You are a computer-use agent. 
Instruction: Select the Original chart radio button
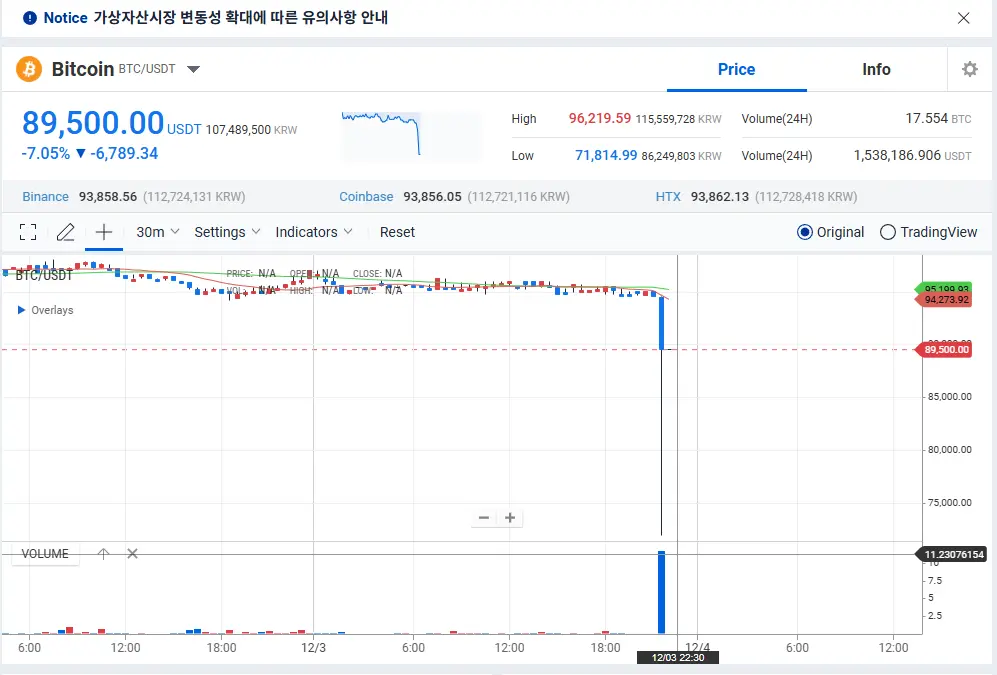tap(806, 231)
